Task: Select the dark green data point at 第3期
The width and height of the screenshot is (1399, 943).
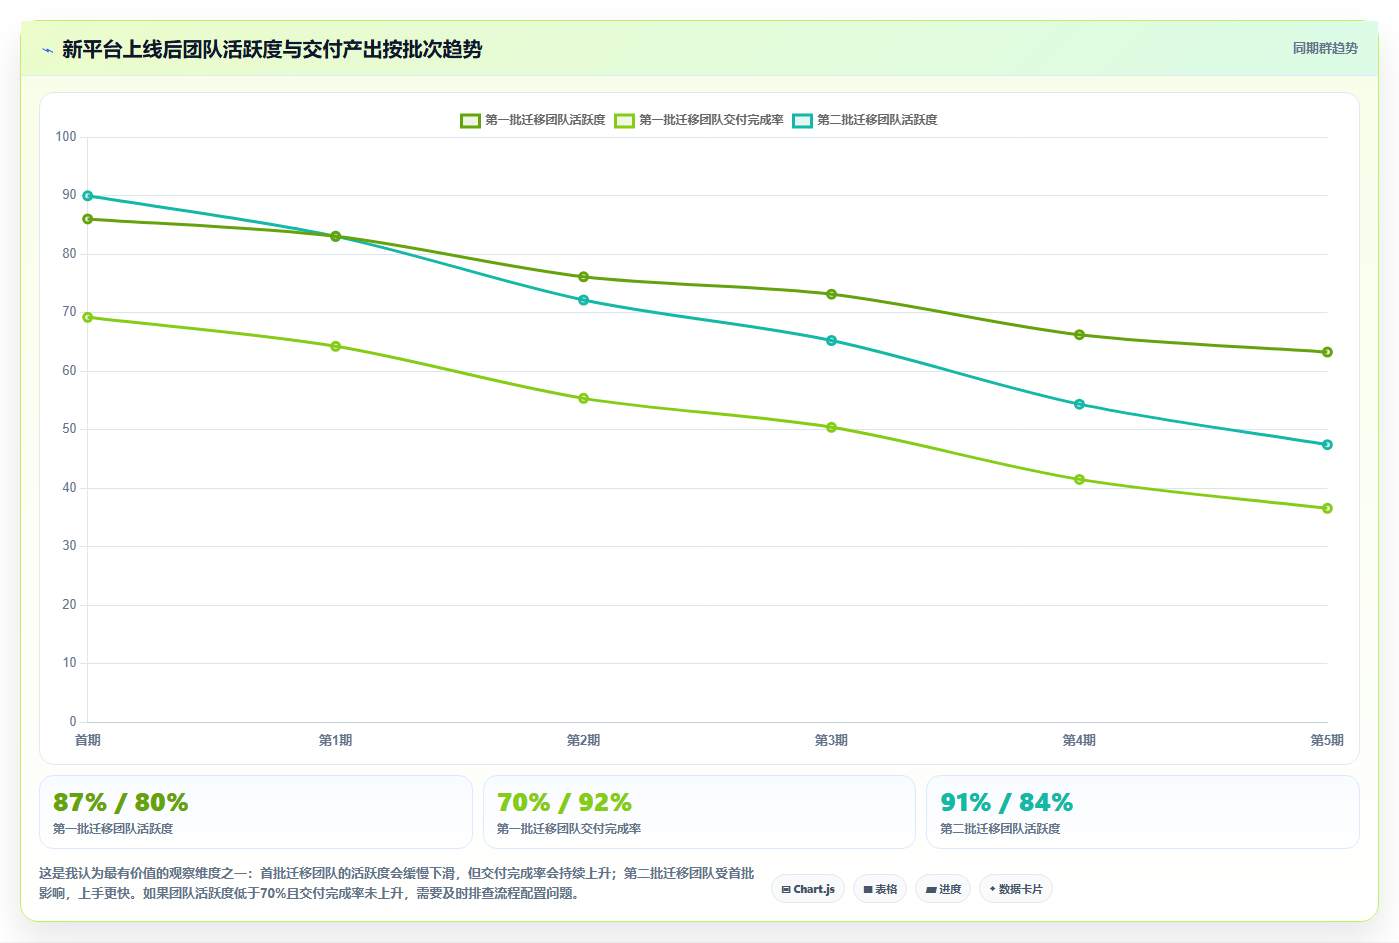Action: tap(832, 294)
